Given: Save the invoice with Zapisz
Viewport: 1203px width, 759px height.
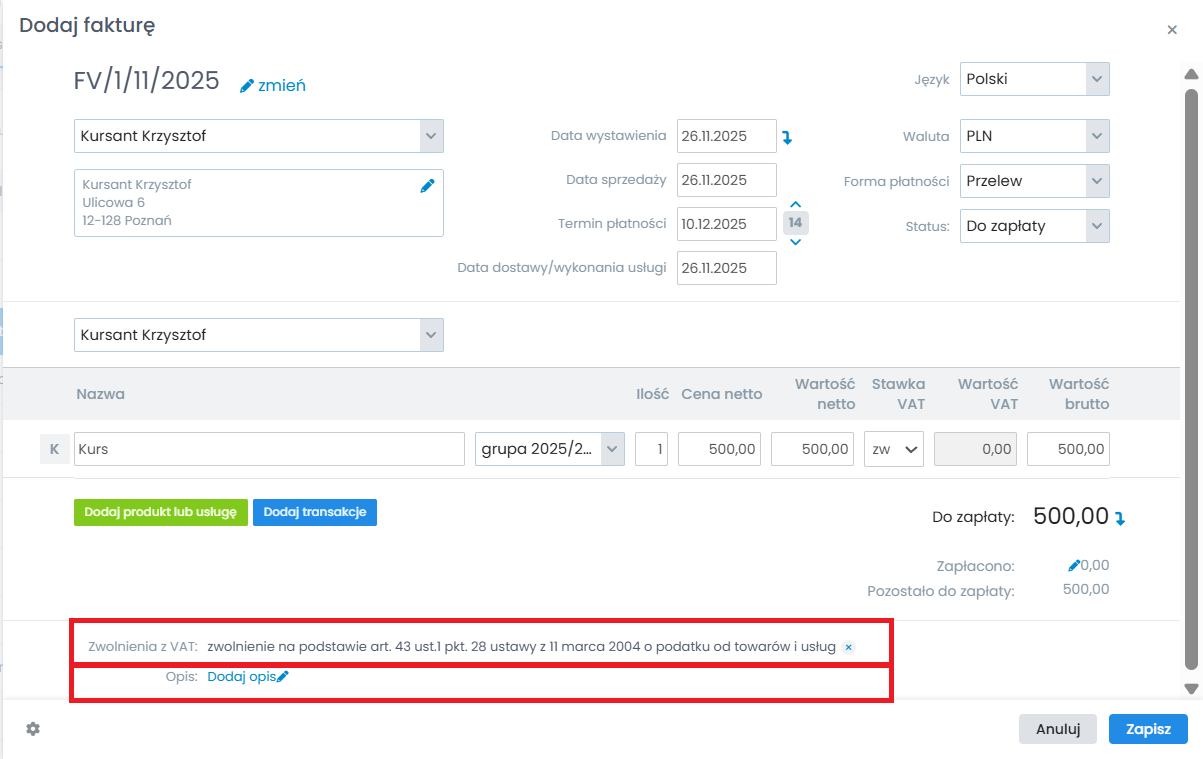Looking at the screenshot, I should 1147,729.
